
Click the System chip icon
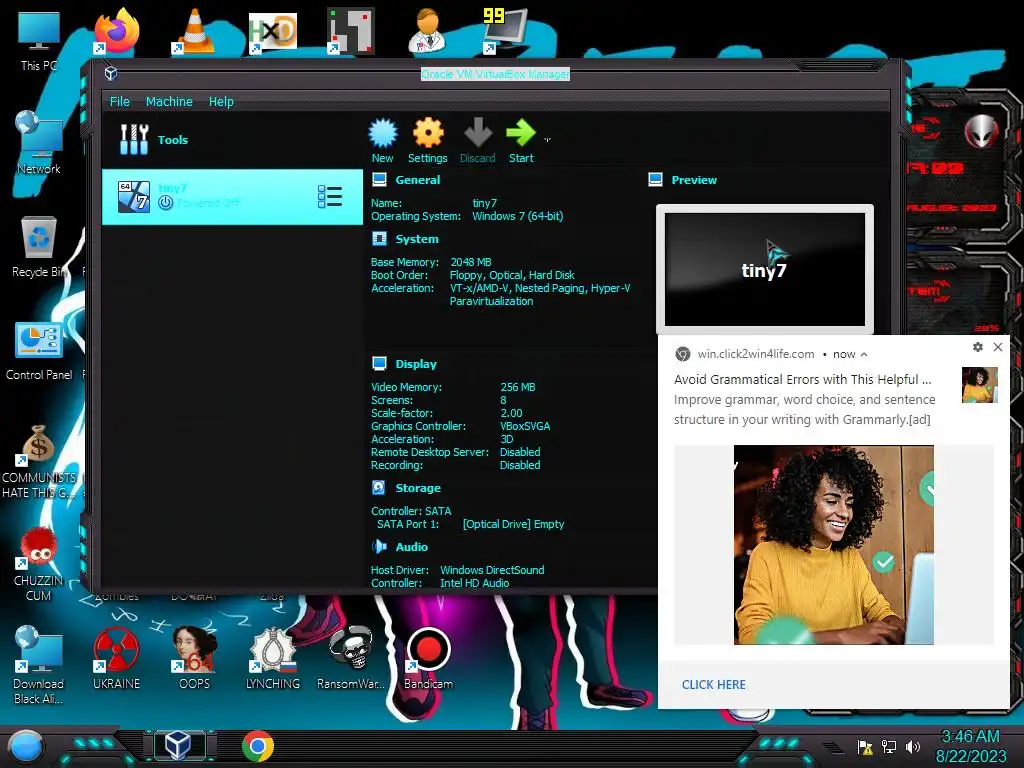[x=379, y=238]
